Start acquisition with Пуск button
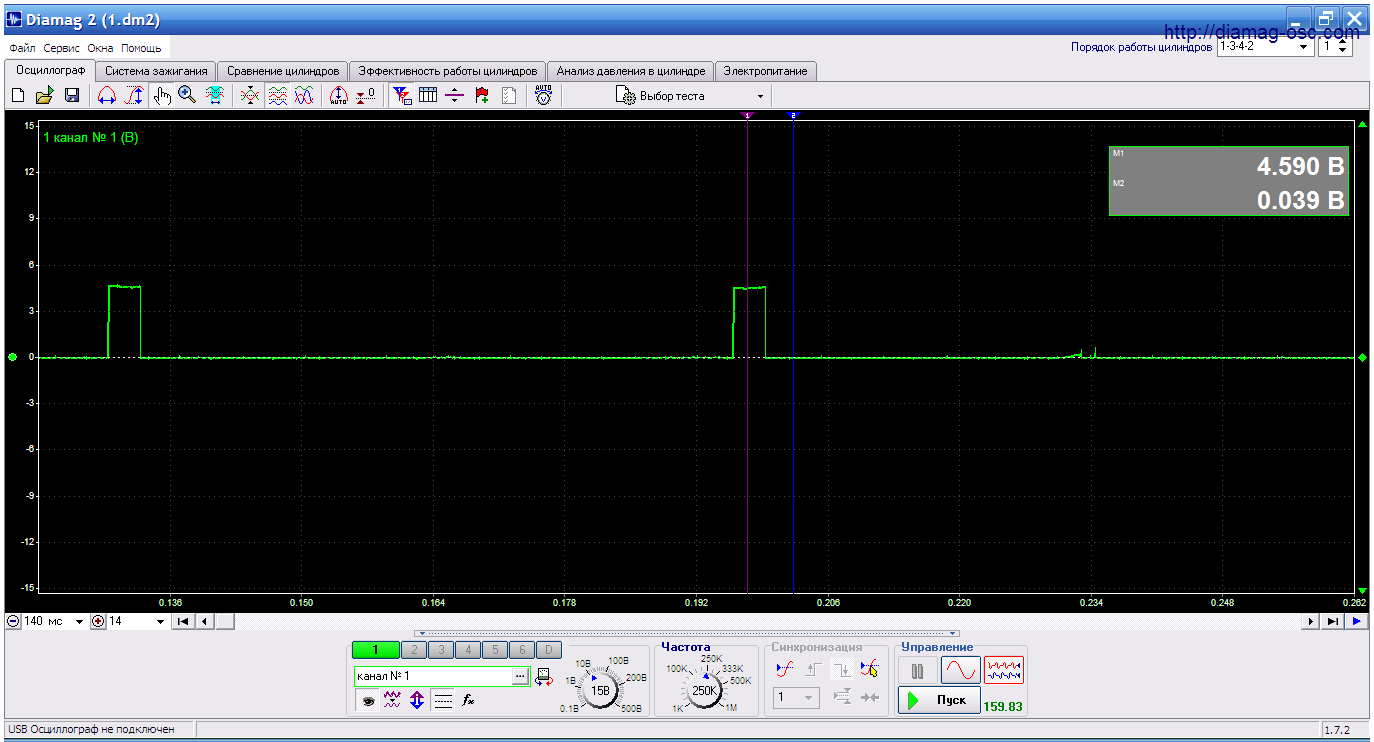Screen dimensions: 1374x742 [939, 700]
